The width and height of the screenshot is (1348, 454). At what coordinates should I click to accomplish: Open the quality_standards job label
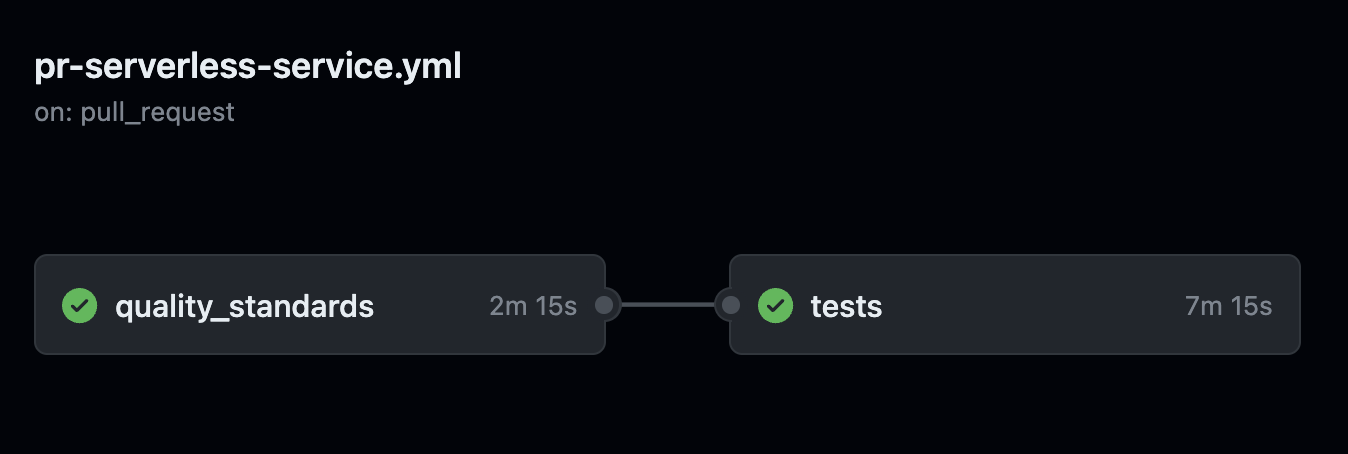point(245,306)
